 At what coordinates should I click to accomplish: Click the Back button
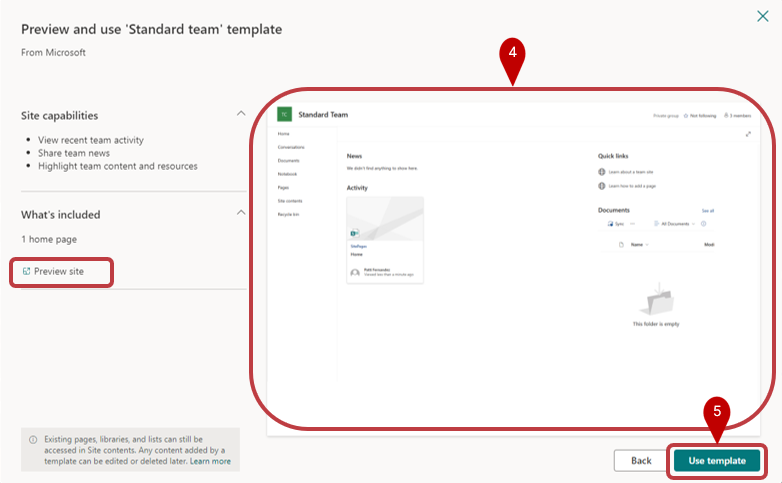click(641, 460)
